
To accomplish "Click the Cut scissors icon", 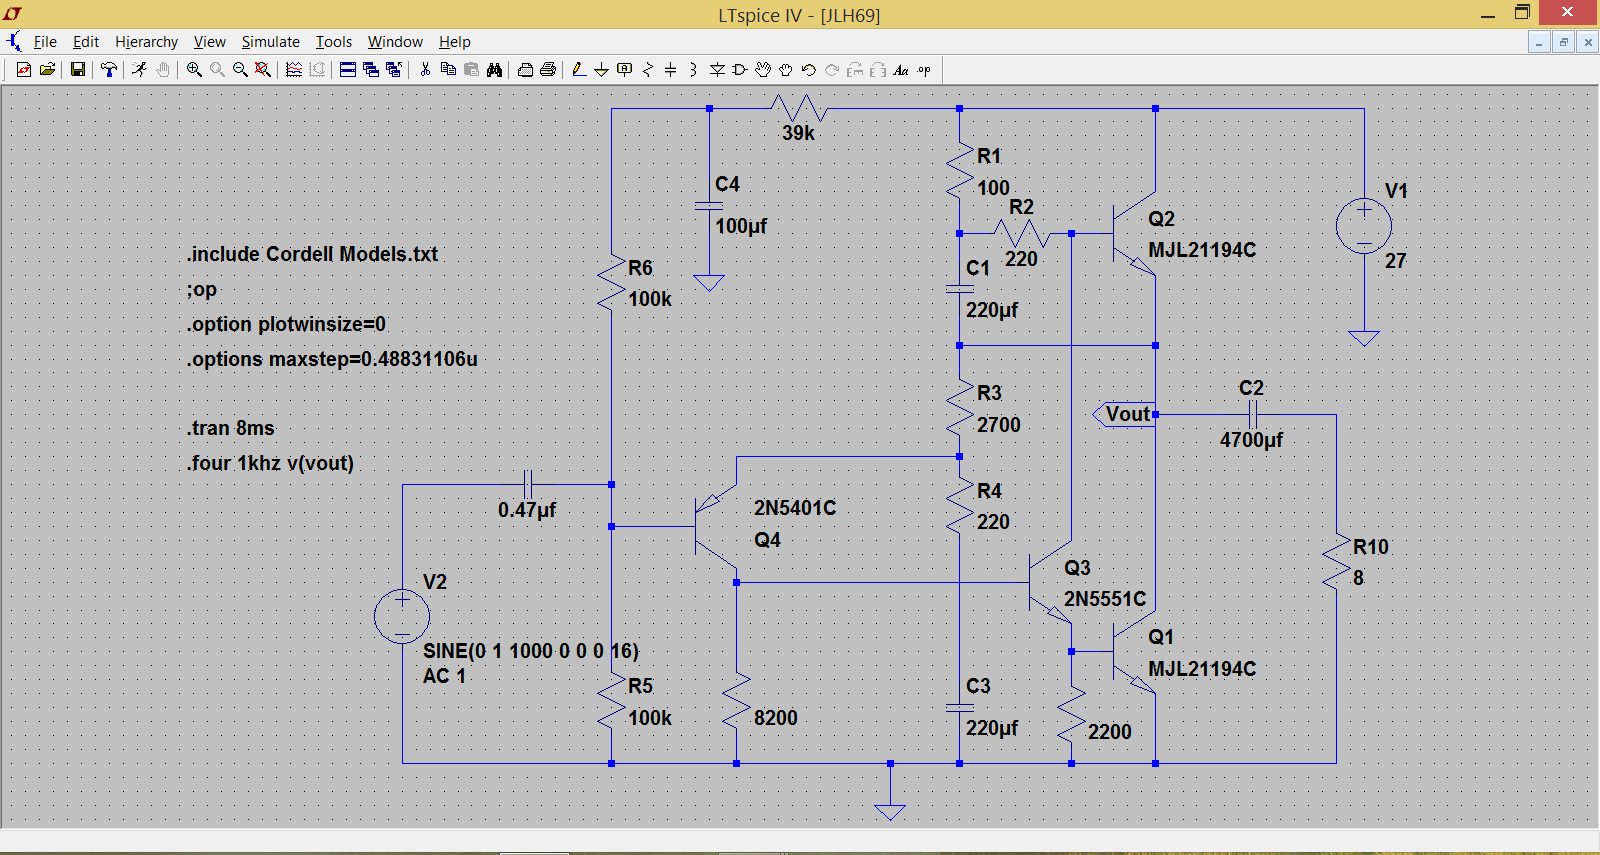I will [425, 69].
